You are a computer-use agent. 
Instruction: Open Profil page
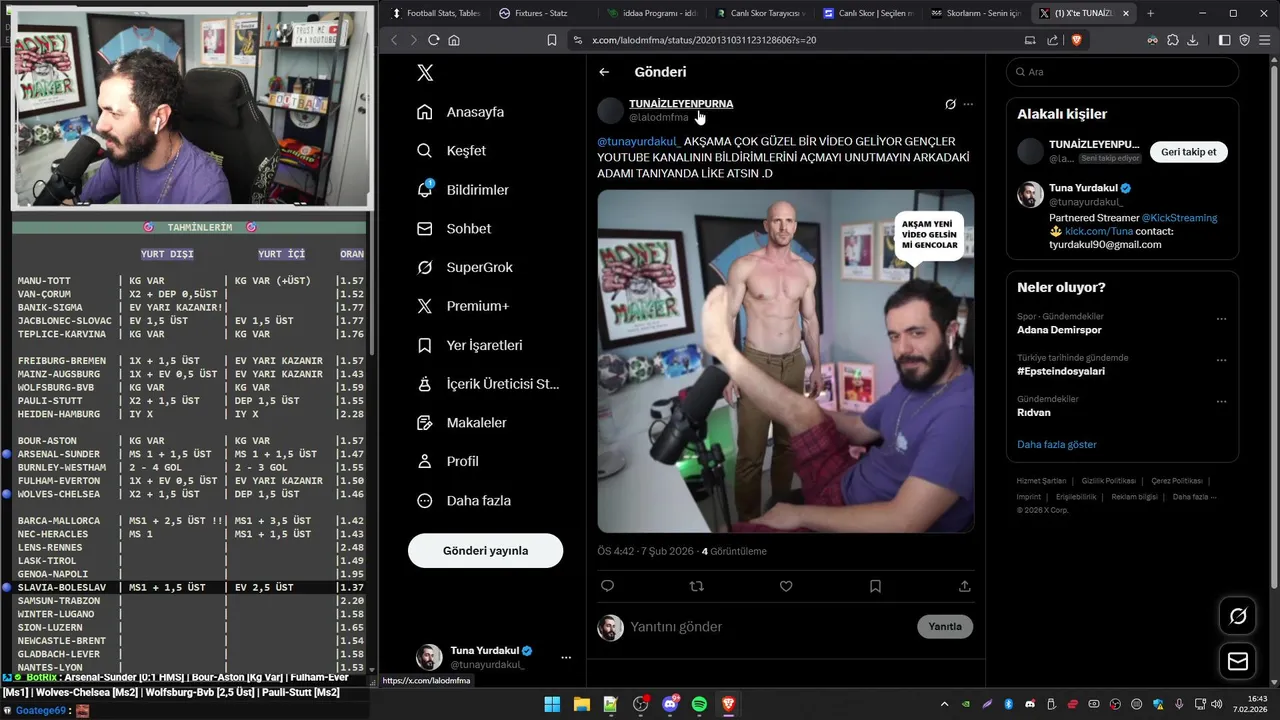click(x=447, y=461)
